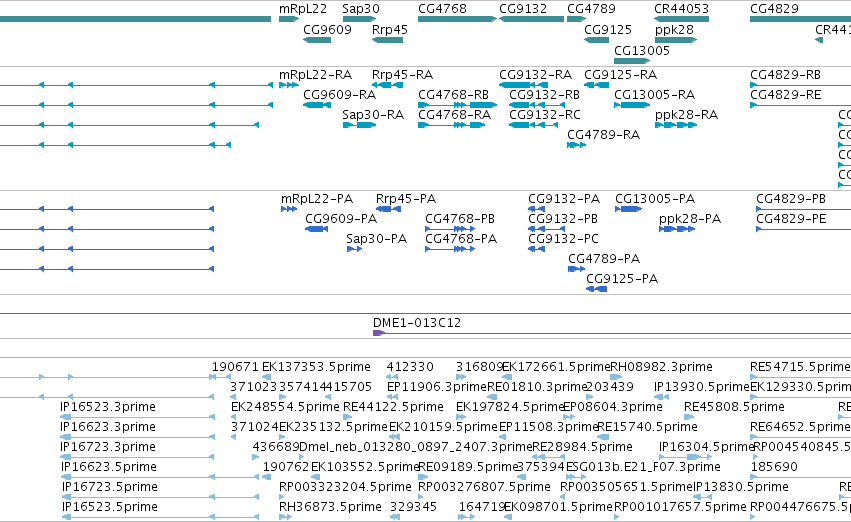Select the CG4789 gene label
The width and height of the screenshot is (851, 522).
[x=591, y=9]
